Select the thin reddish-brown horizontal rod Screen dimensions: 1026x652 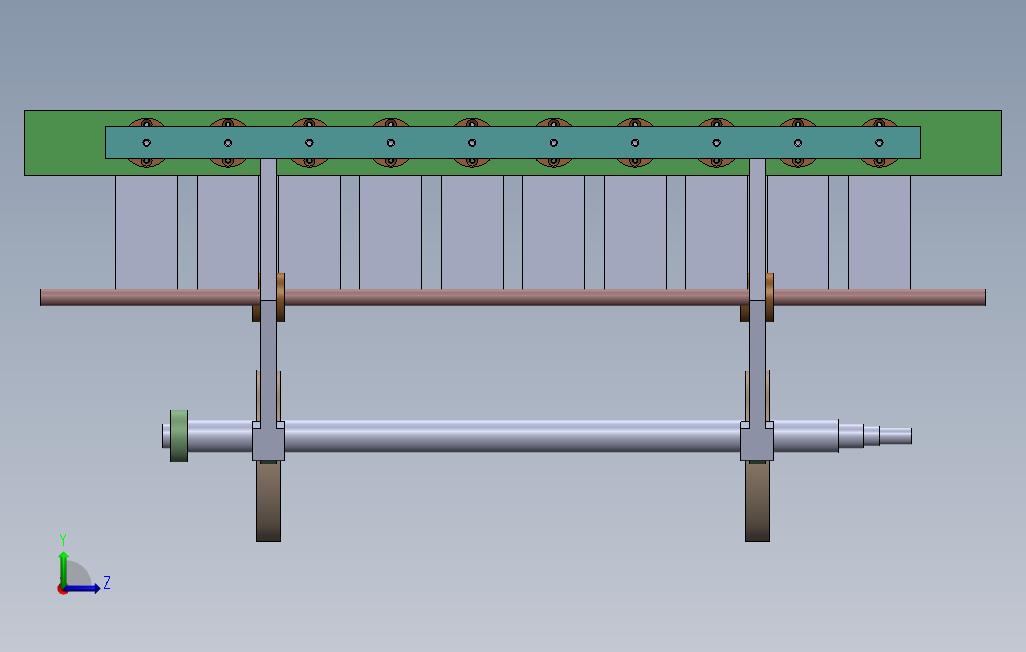[512, 298]
